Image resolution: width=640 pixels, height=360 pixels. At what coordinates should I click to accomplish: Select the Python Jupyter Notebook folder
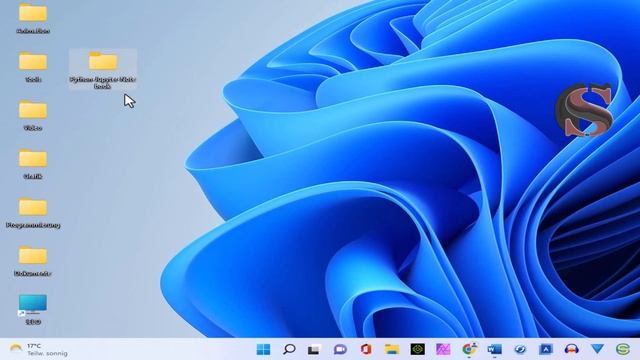pos(103,69)
